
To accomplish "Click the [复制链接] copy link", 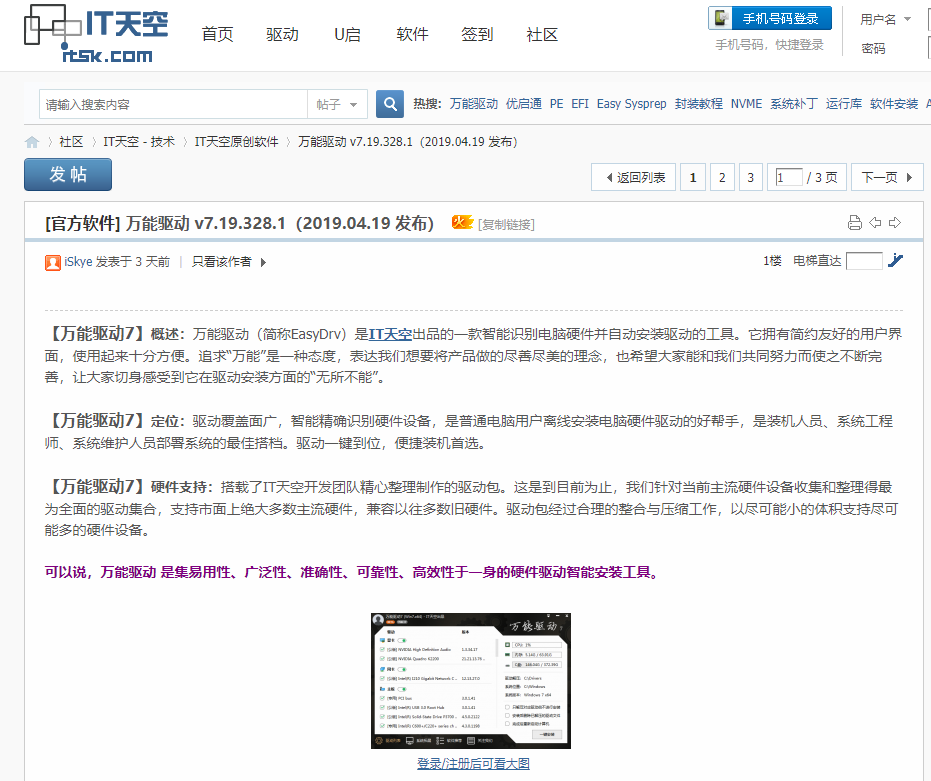I will click(506, 225).
